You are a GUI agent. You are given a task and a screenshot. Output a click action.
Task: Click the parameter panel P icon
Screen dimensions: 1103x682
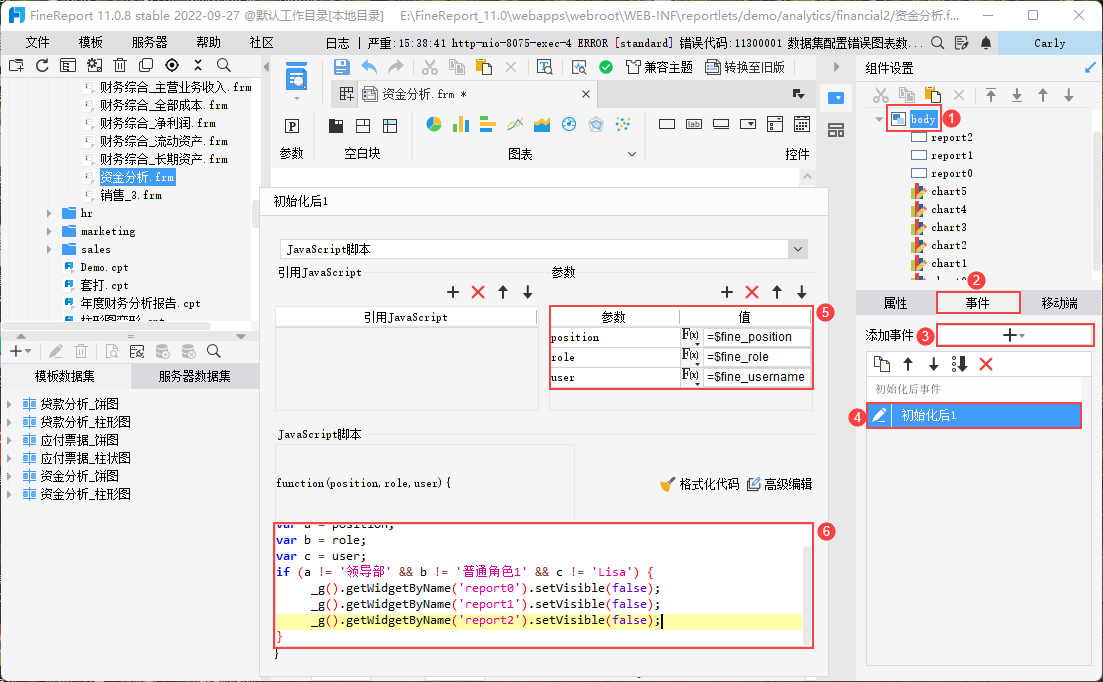pos(292,126)
